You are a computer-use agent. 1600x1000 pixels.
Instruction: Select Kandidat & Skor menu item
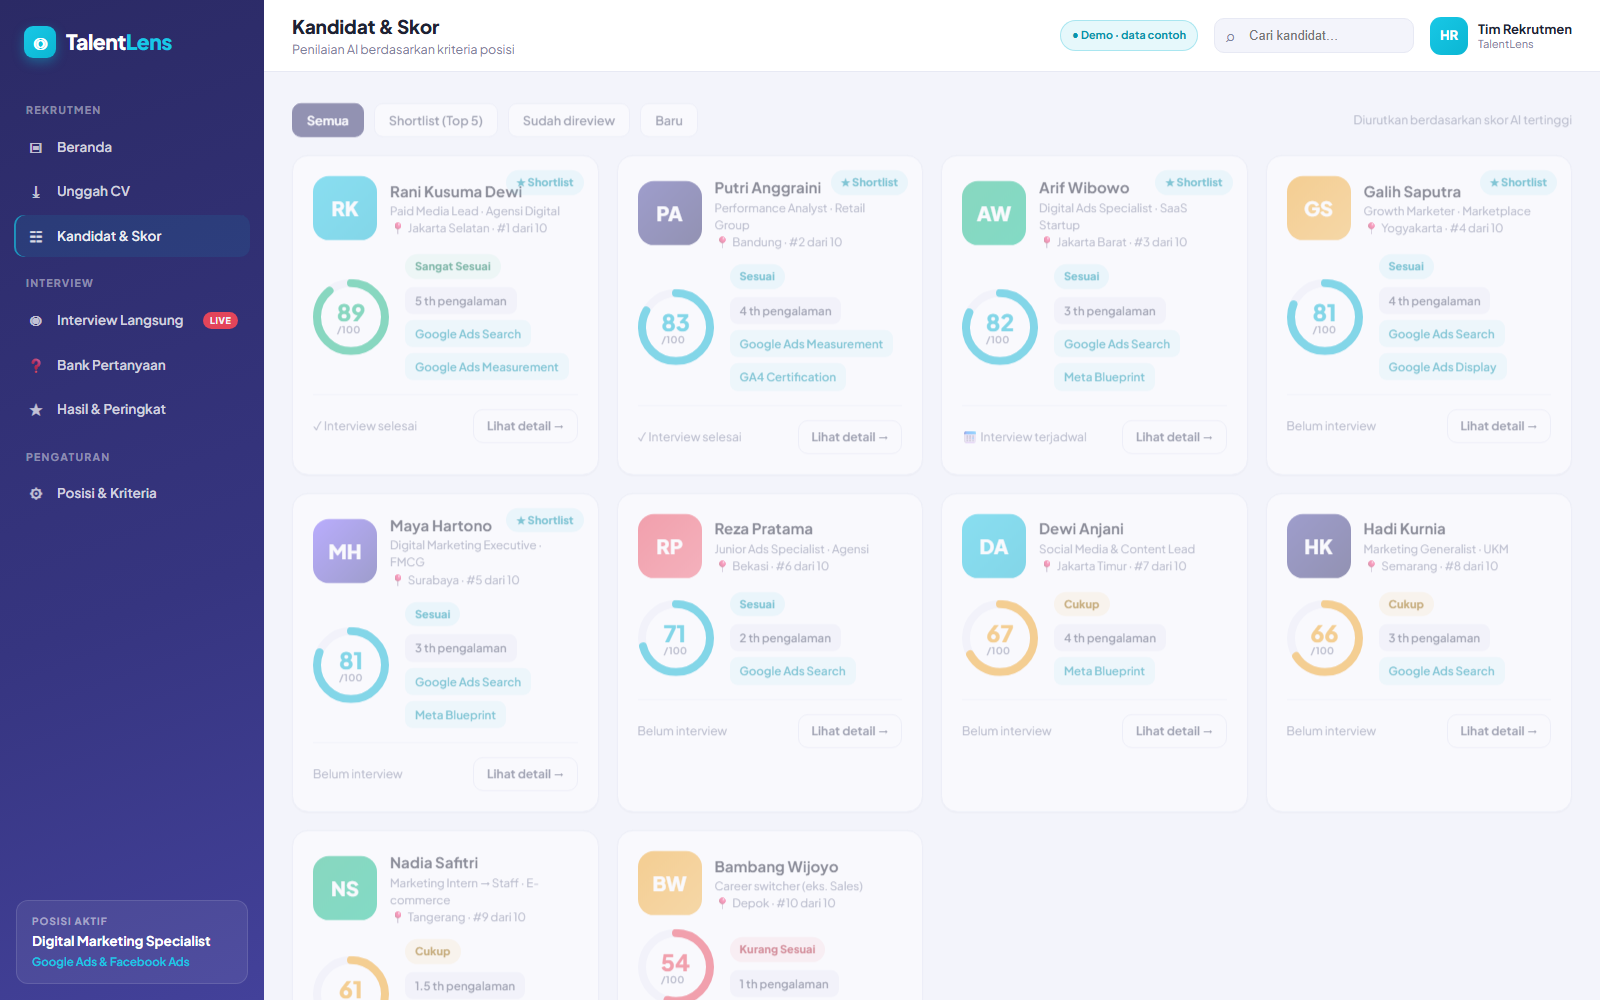[x=132, y=236]
